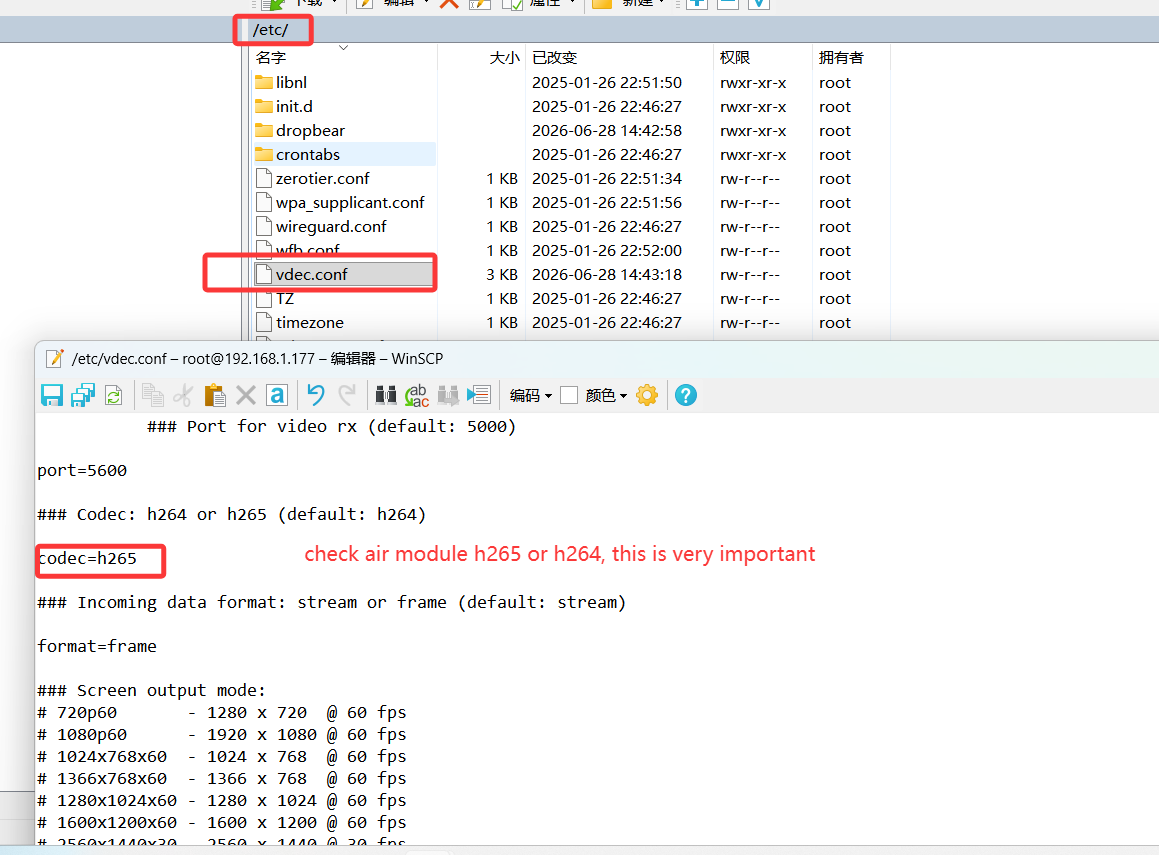Select the dropbear folder

(310, 131)
